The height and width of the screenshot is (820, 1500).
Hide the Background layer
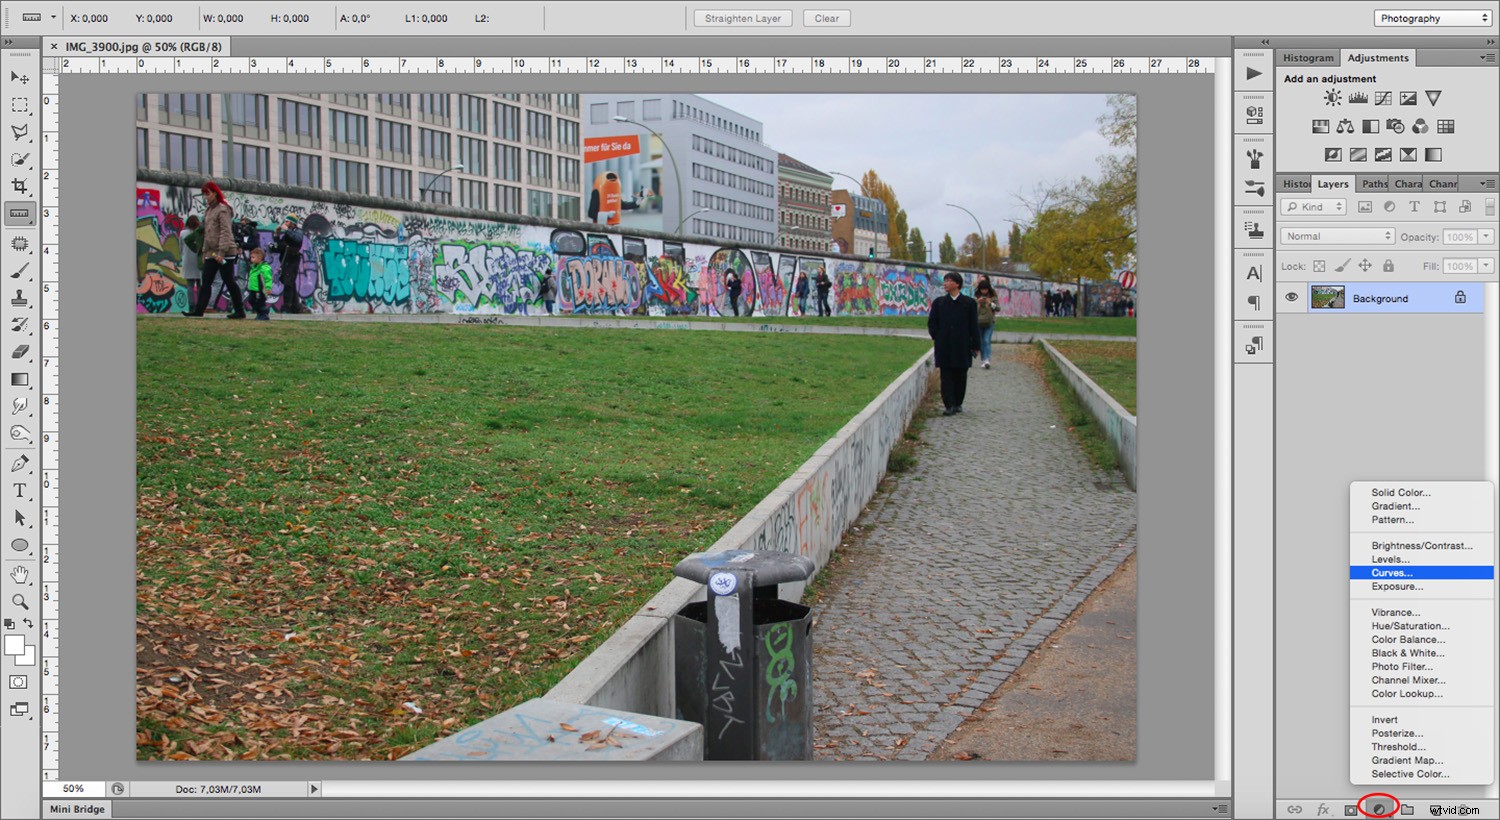pos(1291,297)
